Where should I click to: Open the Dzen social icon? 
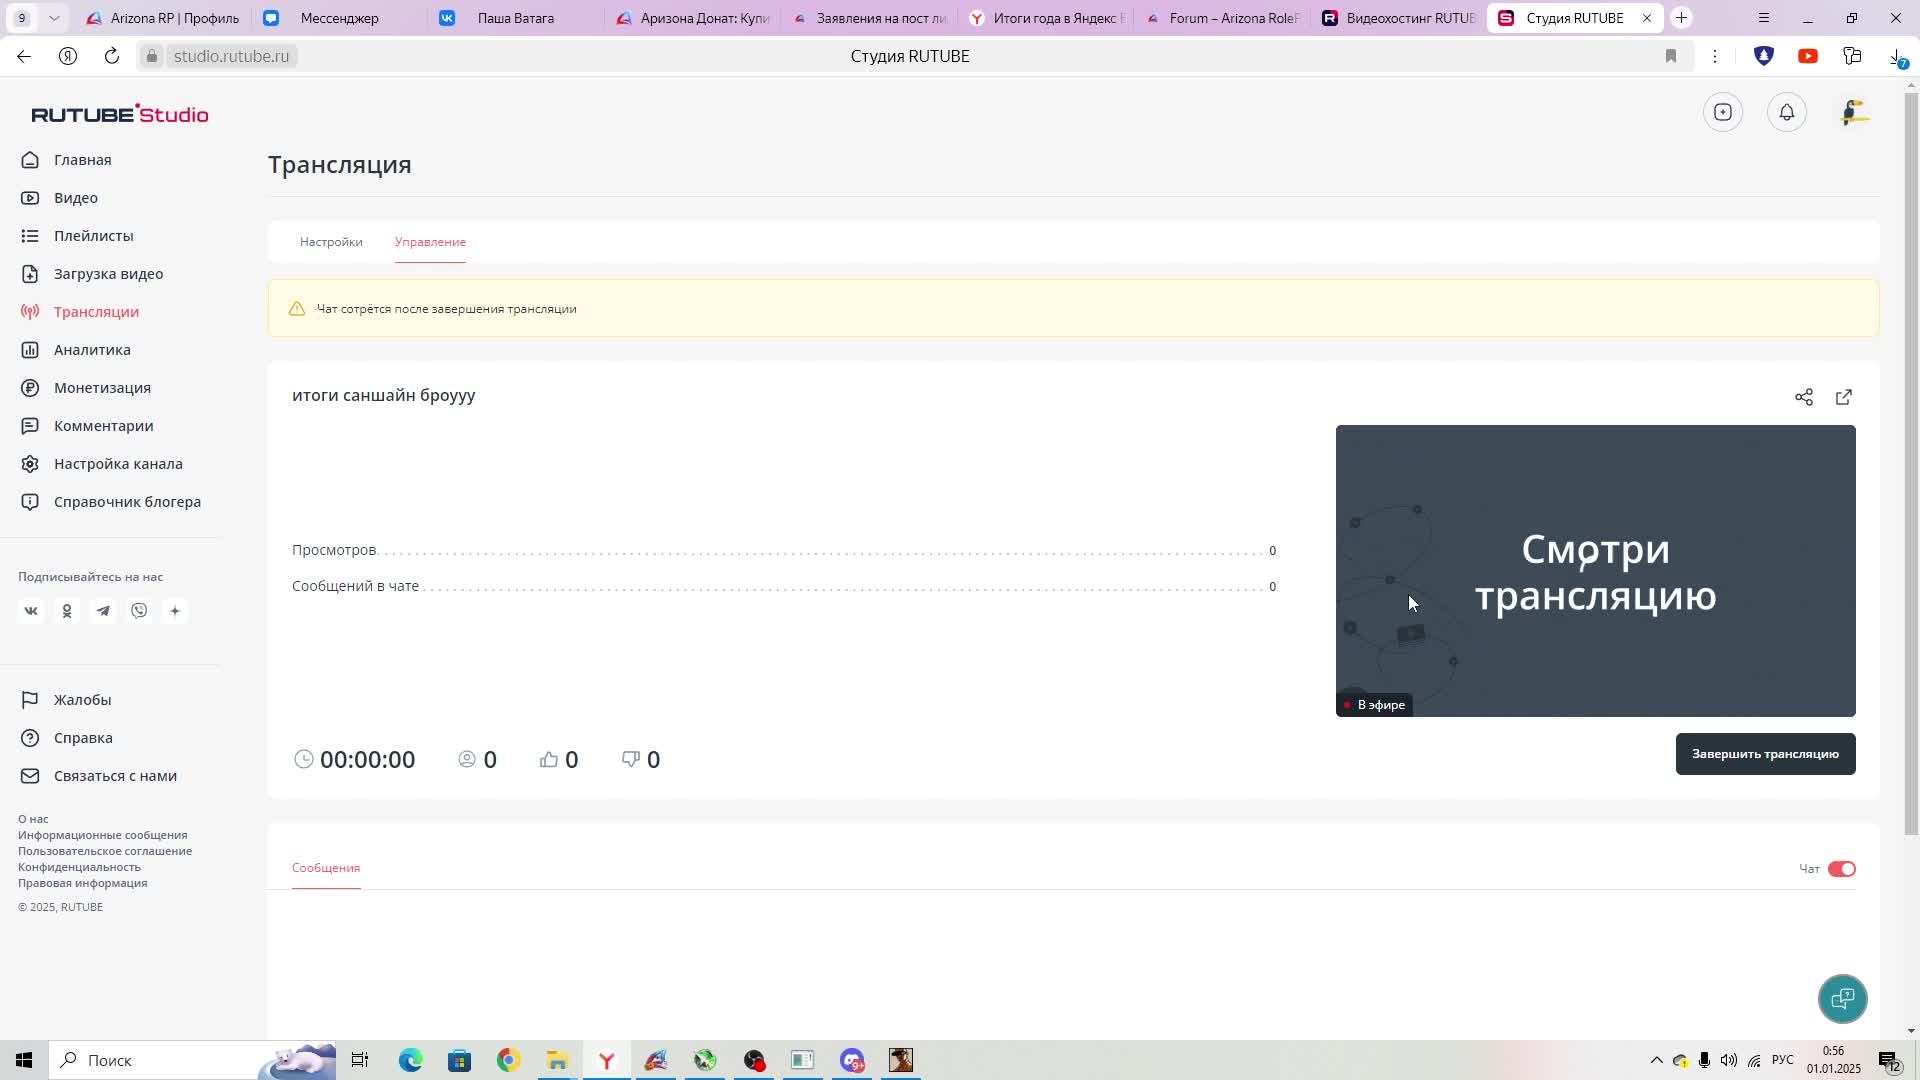tap(175, 611)
